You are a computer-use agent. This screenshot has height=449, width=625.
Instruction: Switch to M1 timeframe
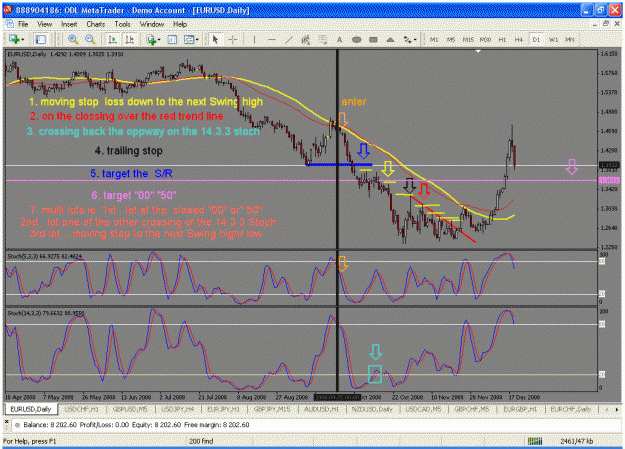coord(434,39)
